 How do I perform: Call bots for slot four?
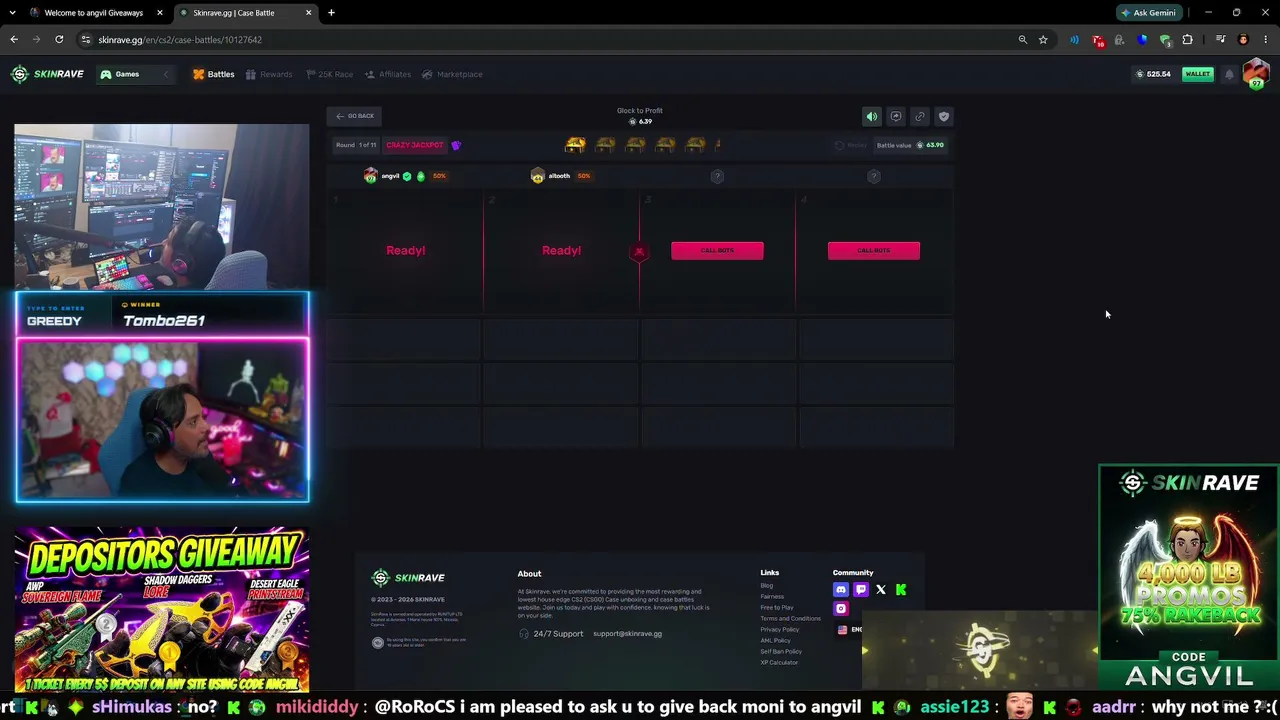[x=874, y=250]
